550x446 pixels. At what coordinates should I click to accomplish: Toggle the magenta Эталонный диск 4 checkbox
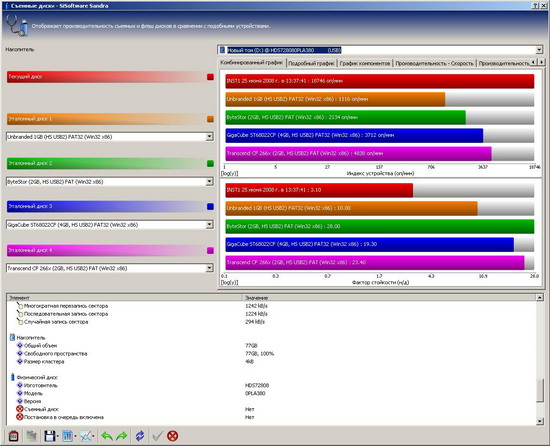(210, 250)
